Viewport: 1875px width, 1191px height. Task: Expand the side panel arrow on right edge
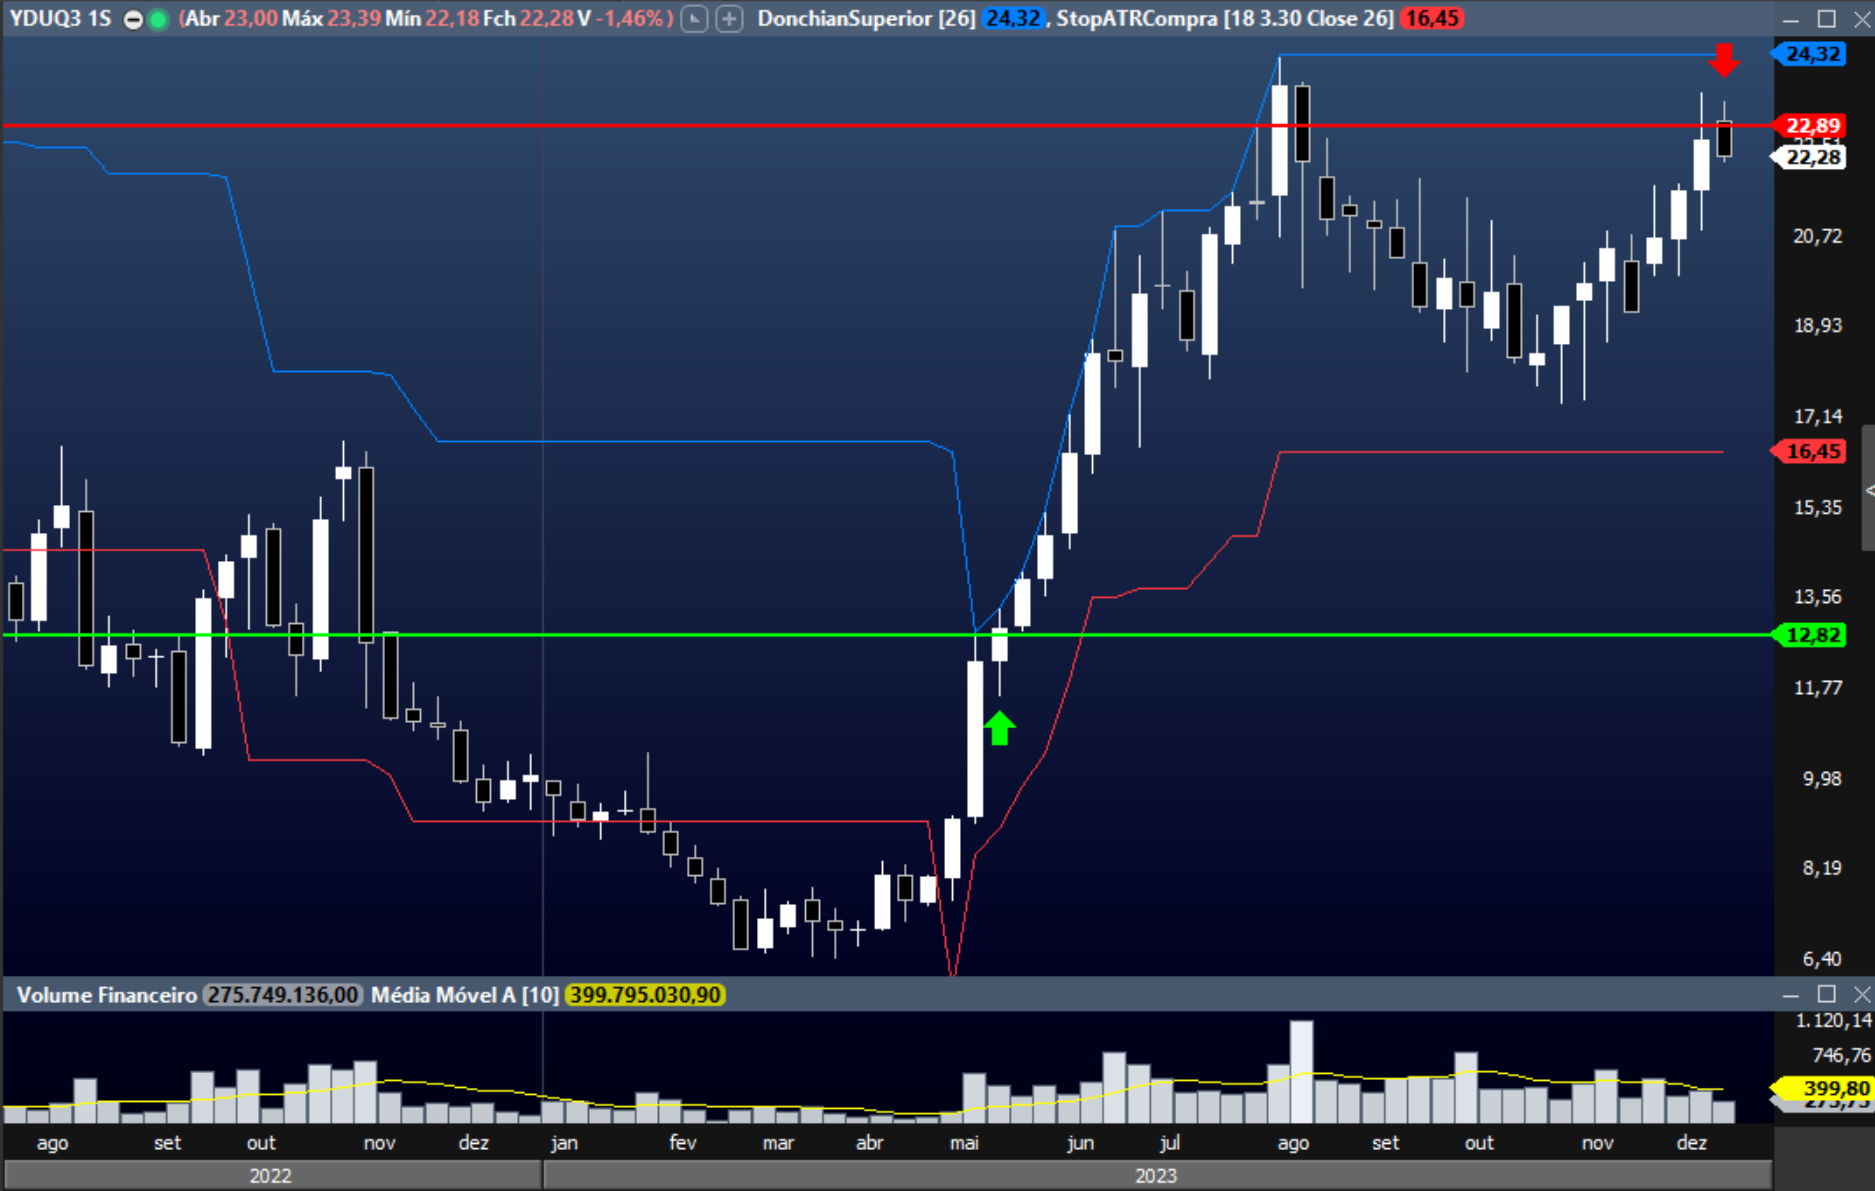point(1868,490)
